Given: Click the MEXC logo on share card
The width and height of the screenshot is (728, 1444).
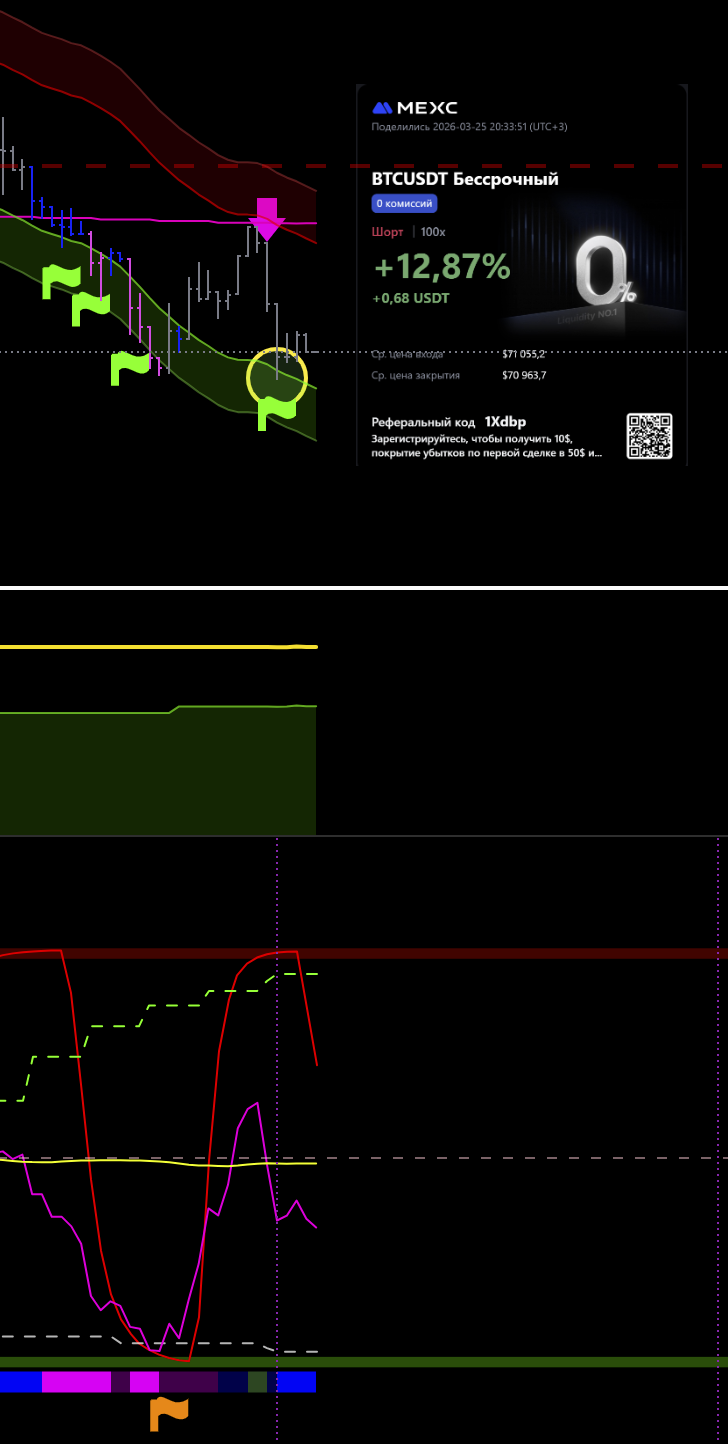Looking at the screenshot, I should pyautogui.click(x=414, y=108).
